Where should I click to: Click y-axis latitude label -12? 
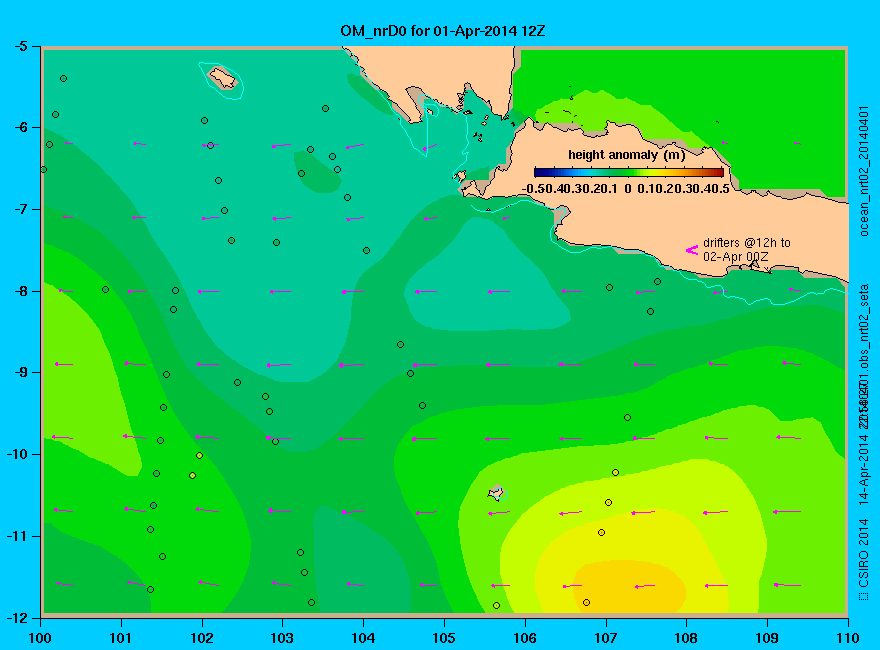point(16,617)
